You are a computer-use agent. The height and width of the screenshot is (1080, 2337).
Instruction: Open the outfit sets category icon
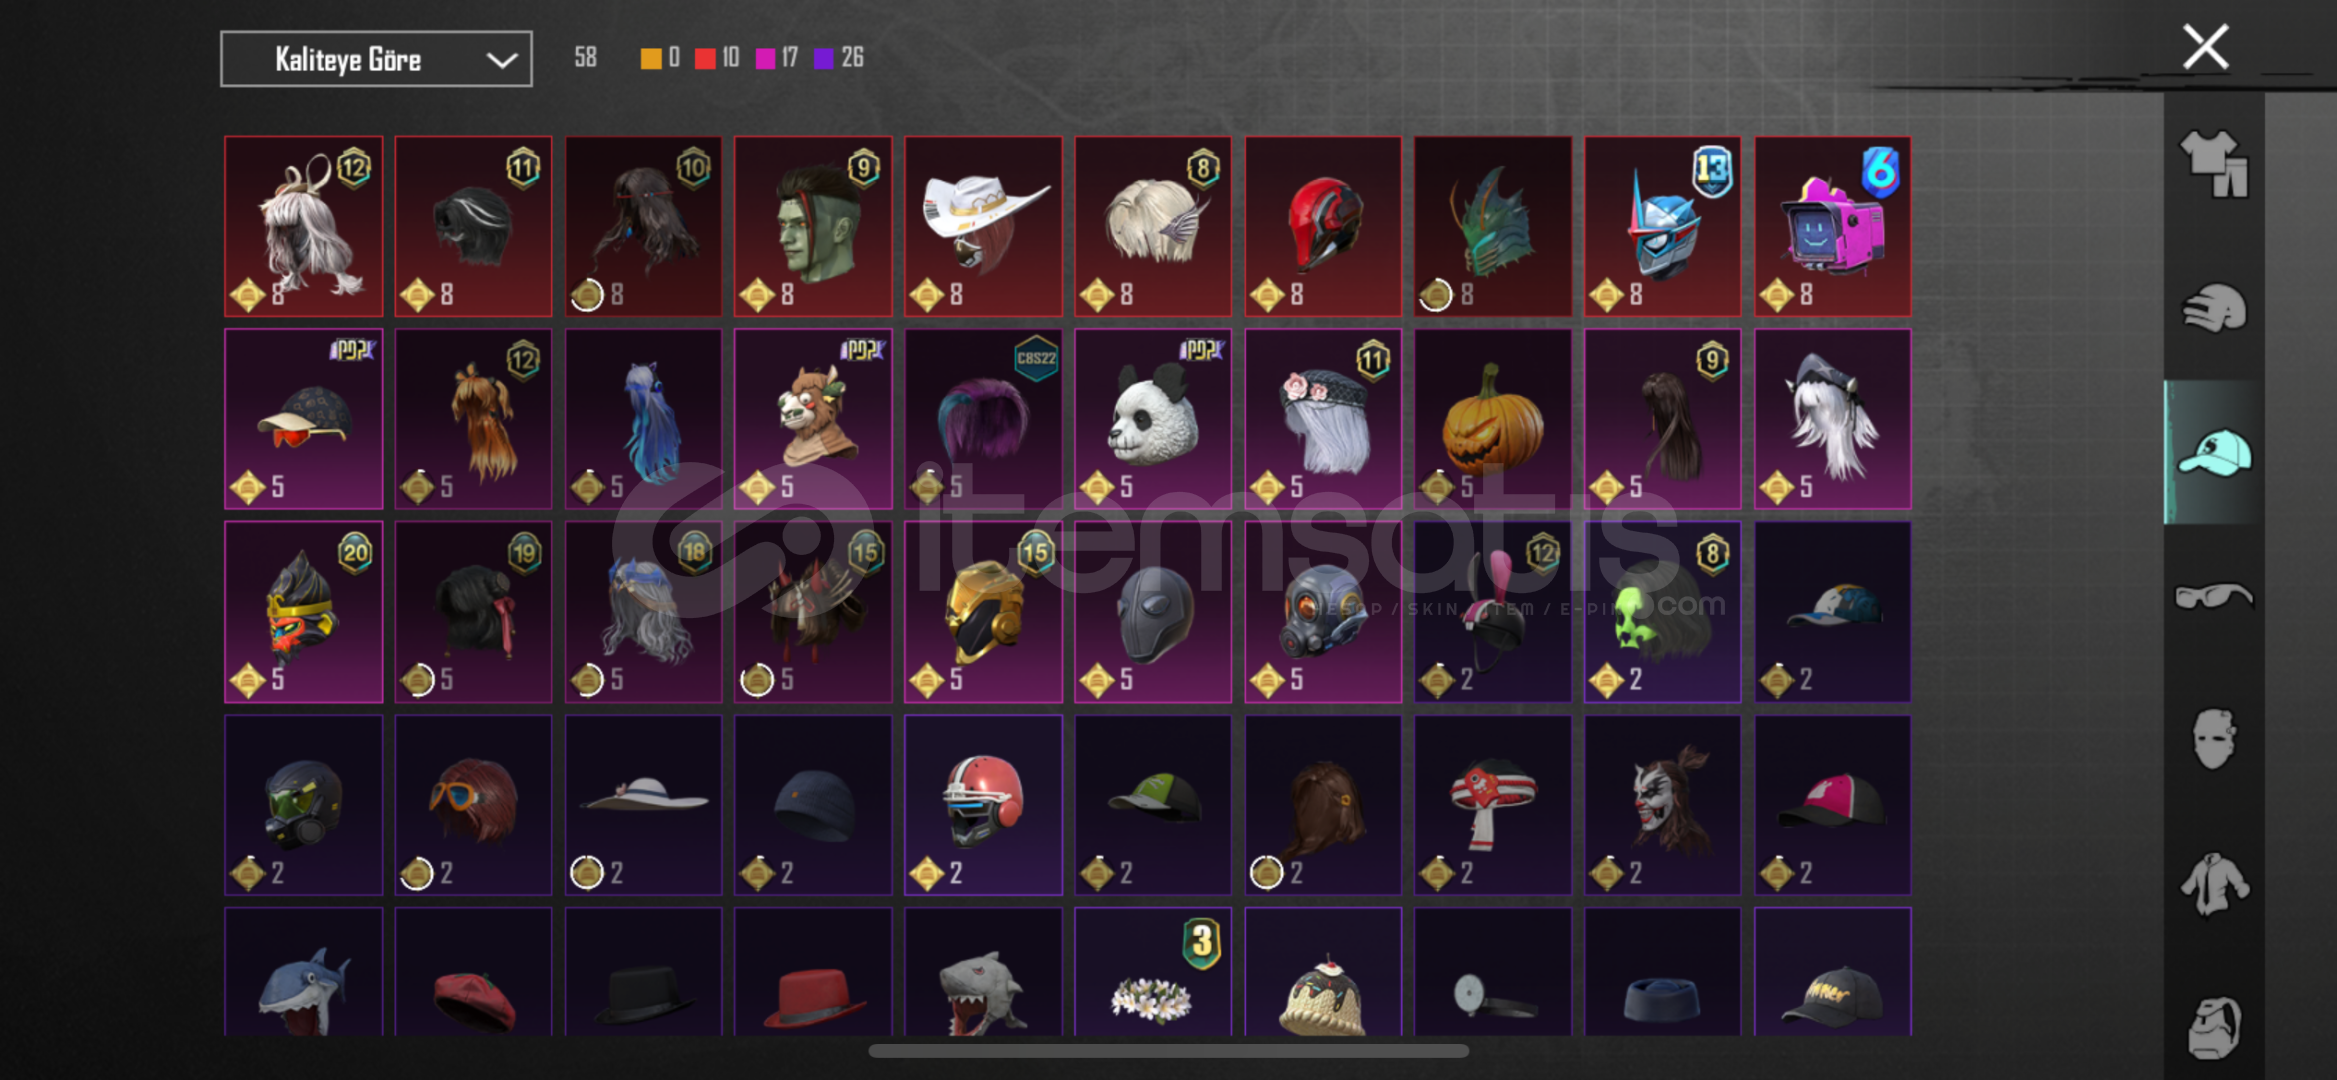click(x=2213, y=164)
